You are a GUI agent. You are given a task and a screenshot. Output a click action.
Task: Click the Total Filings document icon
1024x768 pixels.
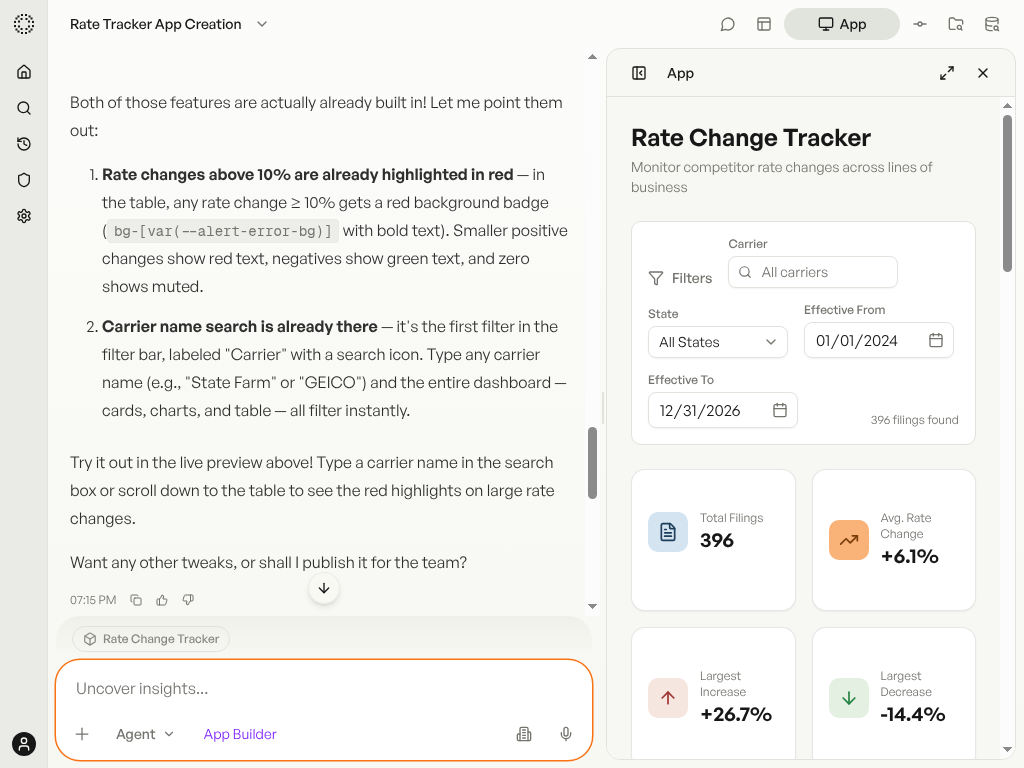(x=667, y=532)
